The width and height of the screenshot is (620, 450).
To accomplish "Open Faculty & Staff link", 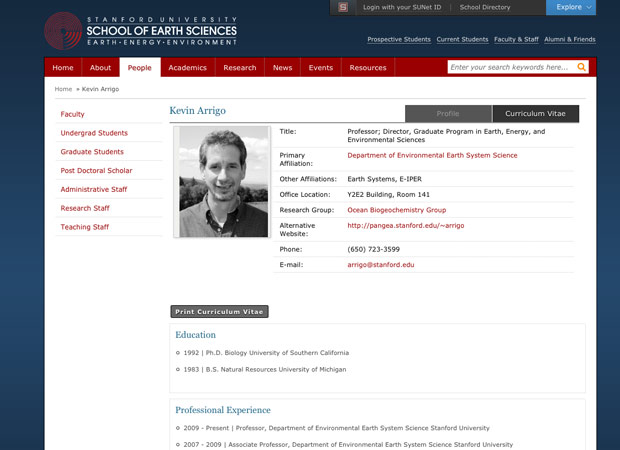I will (x=516, y=39).
